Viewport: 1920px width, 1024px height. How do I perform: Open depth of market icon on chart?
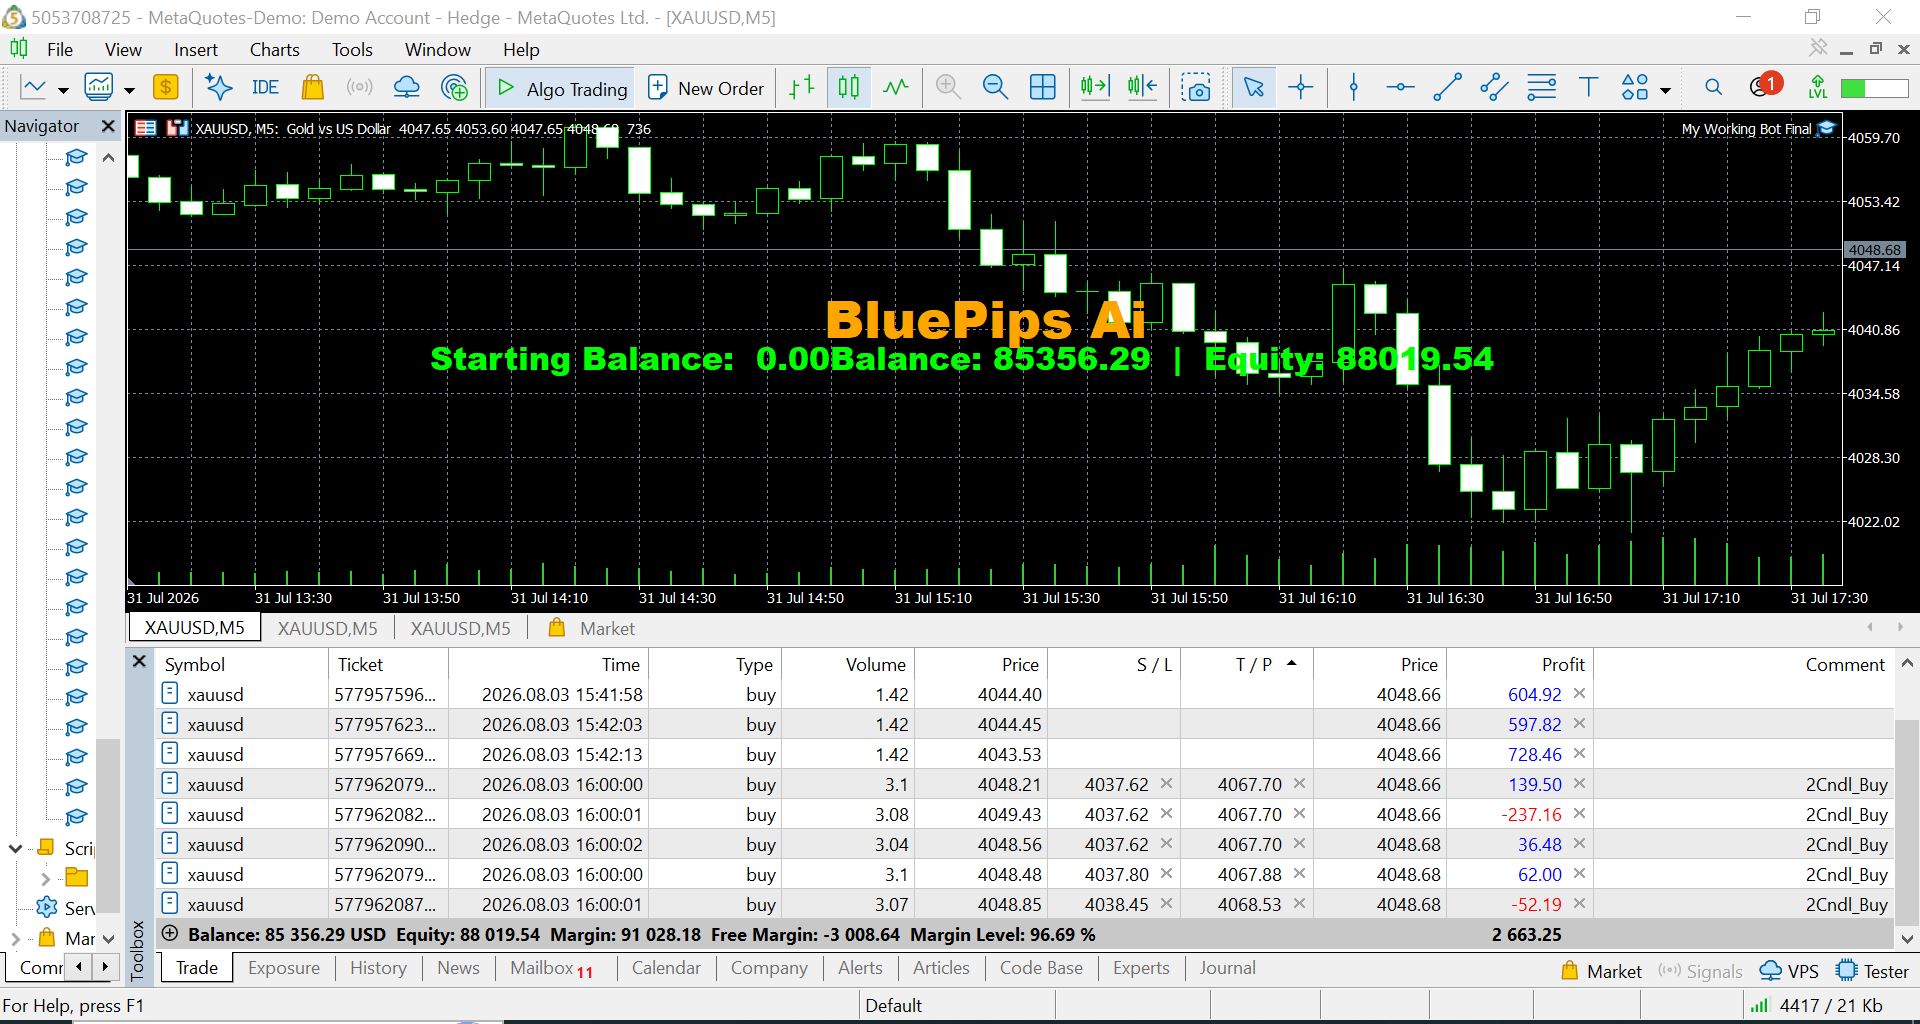[x=178, y=128]
